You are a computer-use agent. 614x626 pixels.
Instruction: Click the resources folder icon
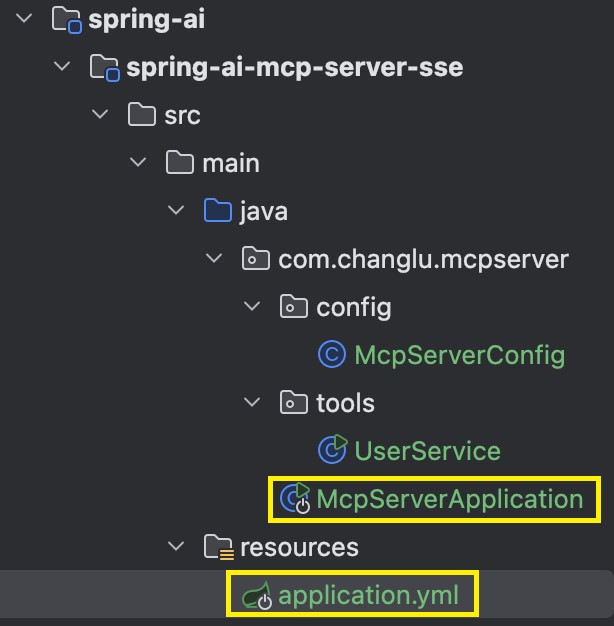tap(219, 547)
